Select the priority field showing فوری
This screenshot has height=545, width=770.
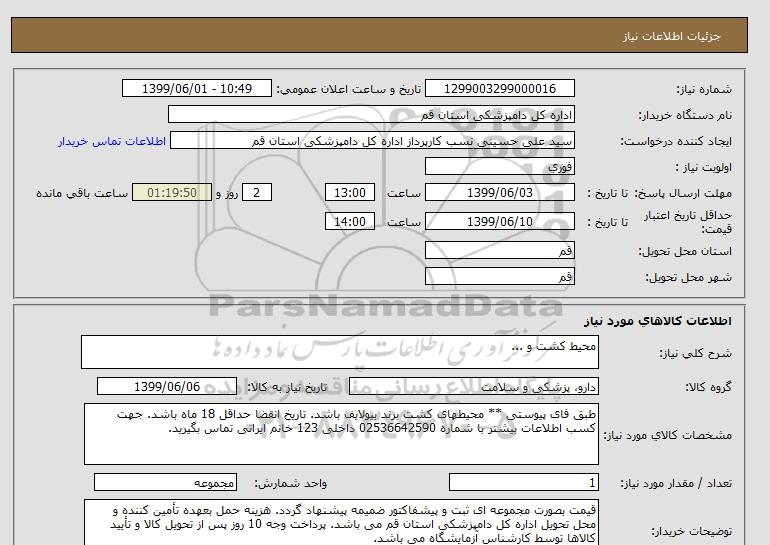[499, 166]
